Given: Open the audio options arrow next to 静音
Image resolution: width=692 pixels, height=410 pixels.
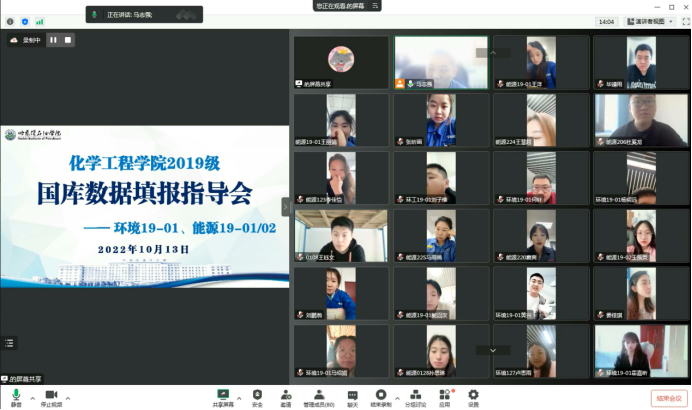Looking at the screenshot, I should point(33,398).
